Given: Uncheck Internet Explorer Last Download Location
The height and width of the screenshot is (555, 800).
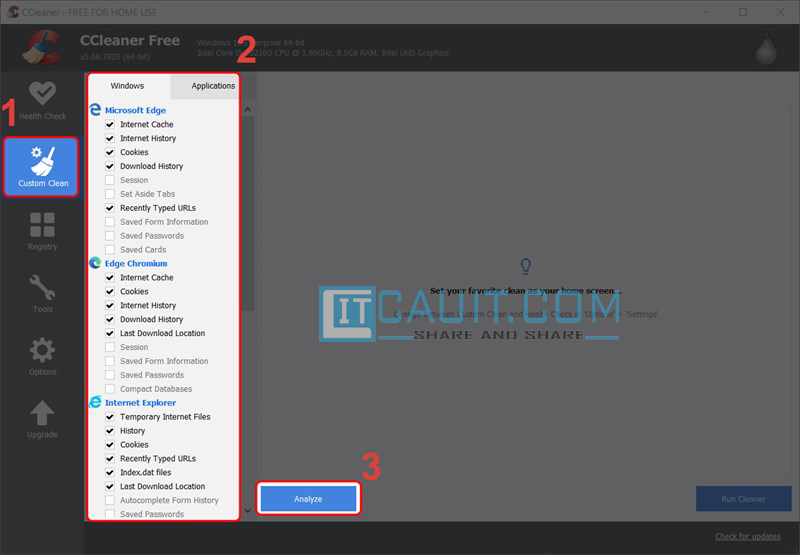Looking at the screenshot, I should (110, 487).
